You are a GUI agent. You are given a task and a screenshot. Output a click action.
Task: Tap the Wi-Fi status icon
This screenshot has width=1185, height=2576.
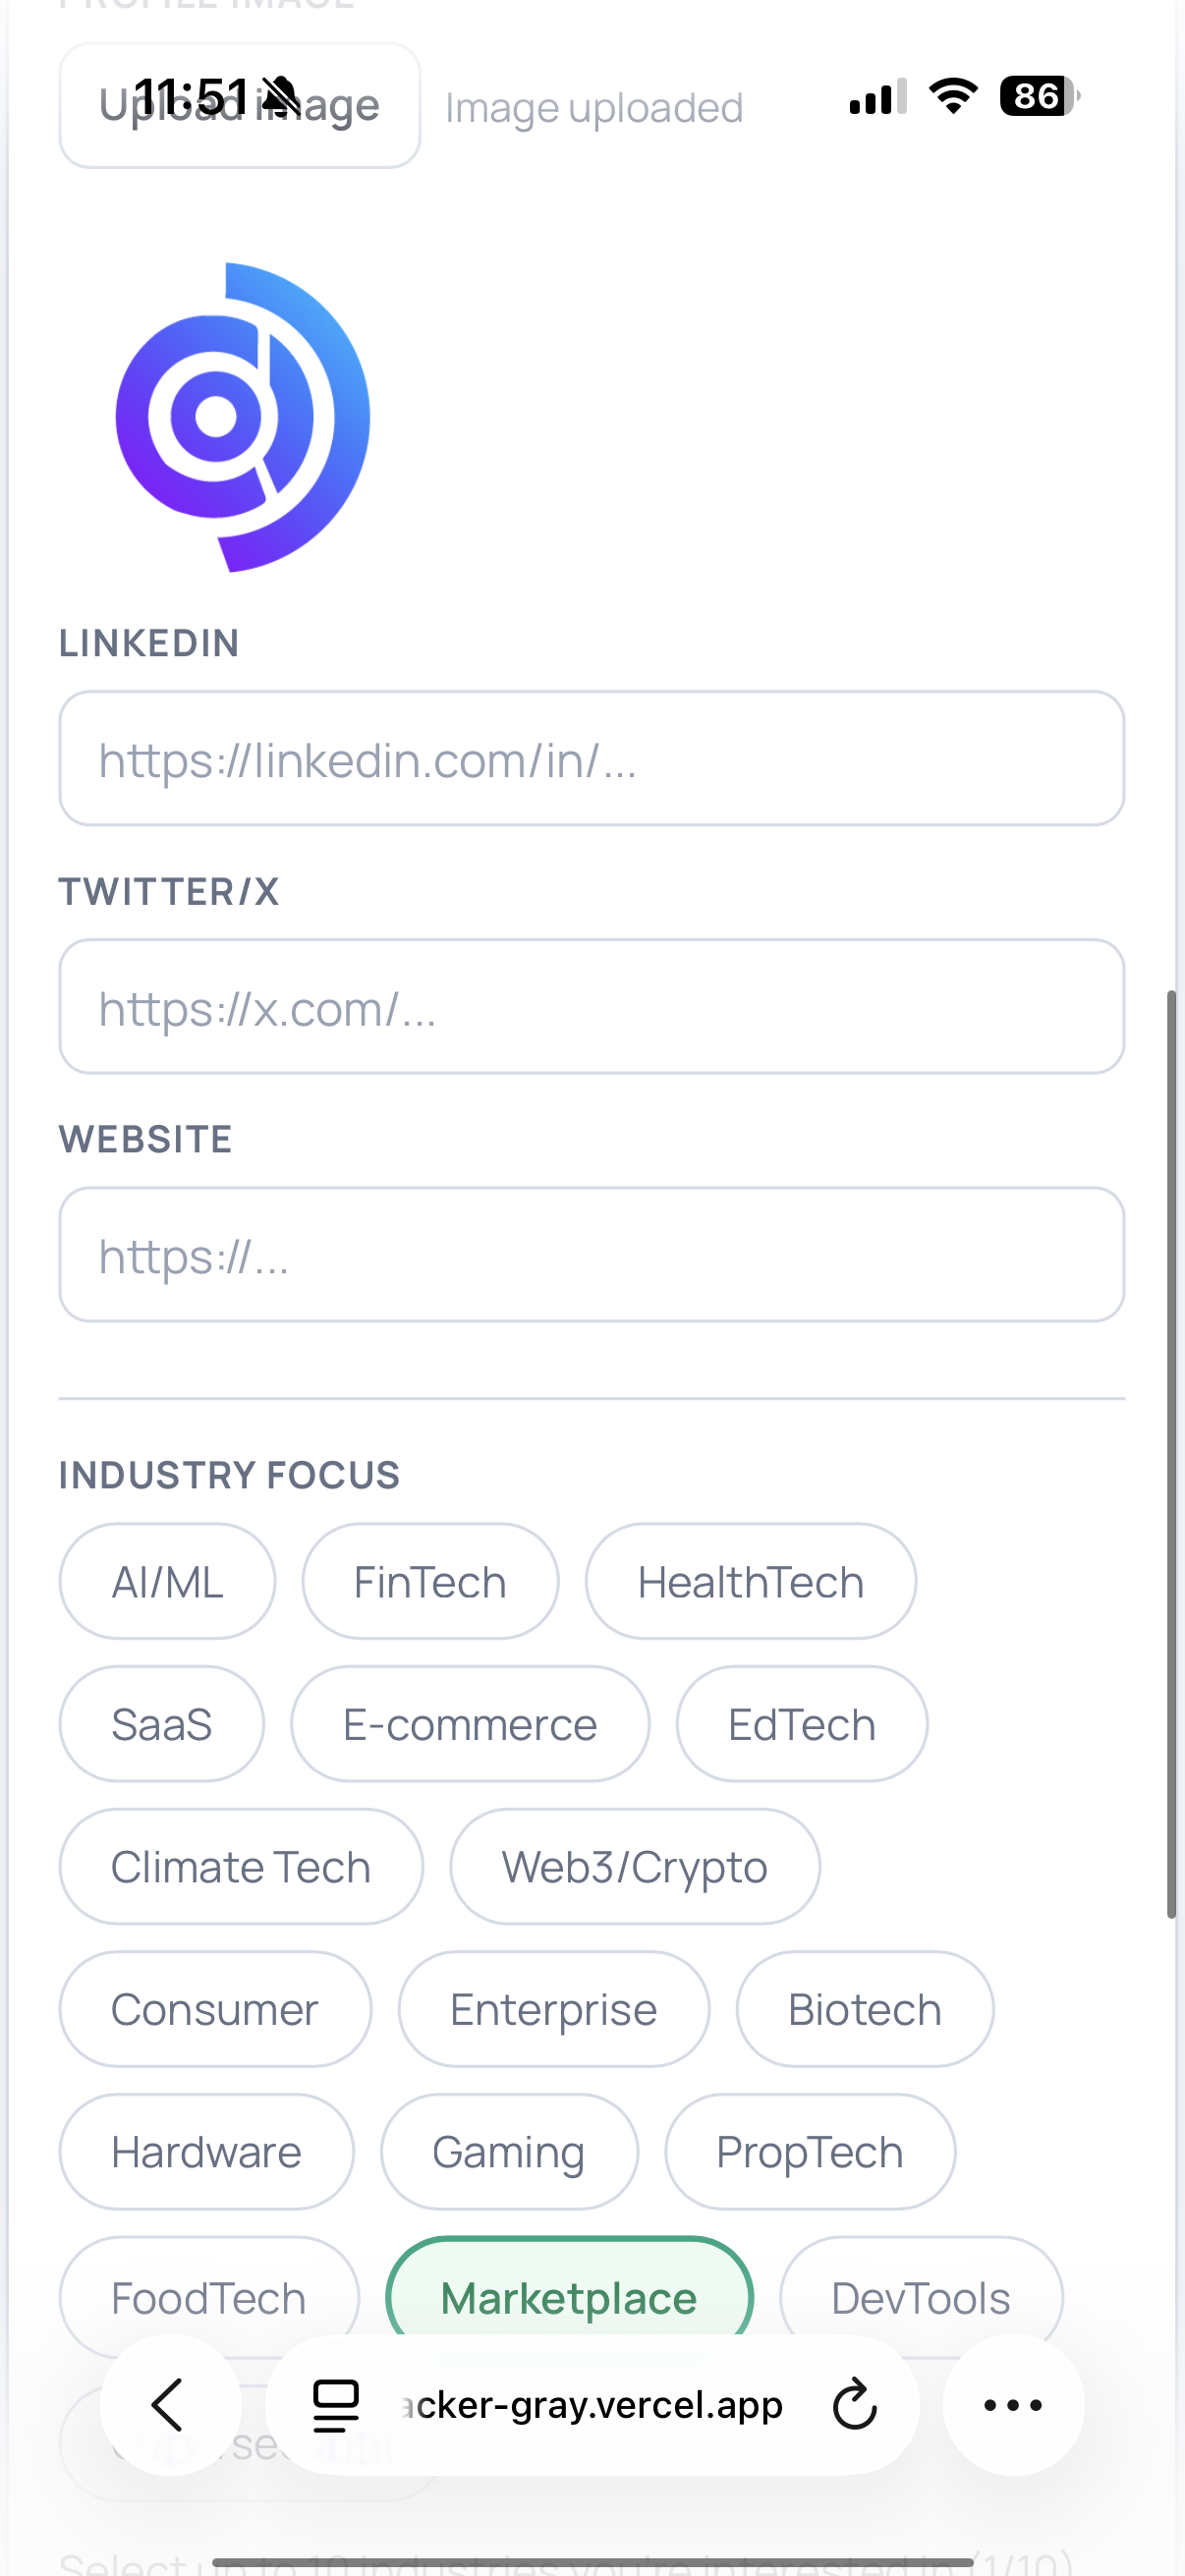click(953, 96)
